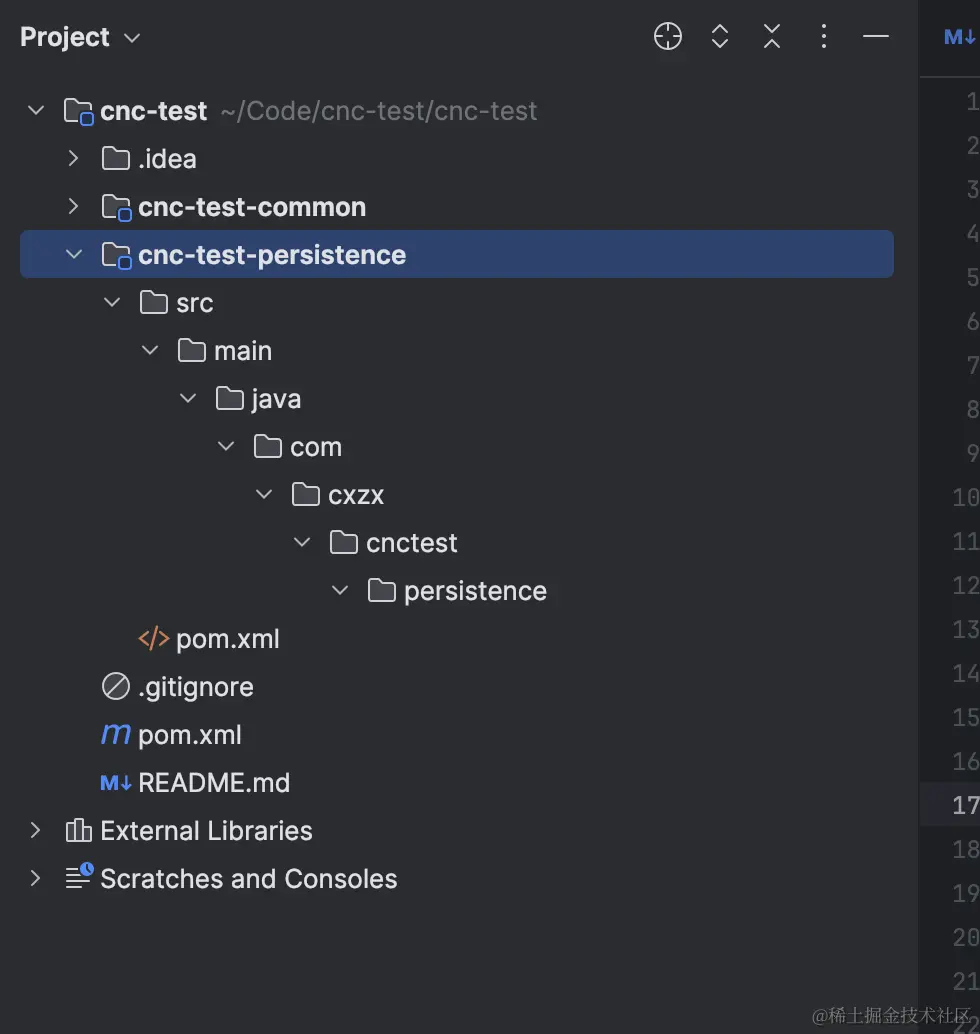Open the .gitignore file
Screen dimensions: 980x1034
click(x=195, y=687)
